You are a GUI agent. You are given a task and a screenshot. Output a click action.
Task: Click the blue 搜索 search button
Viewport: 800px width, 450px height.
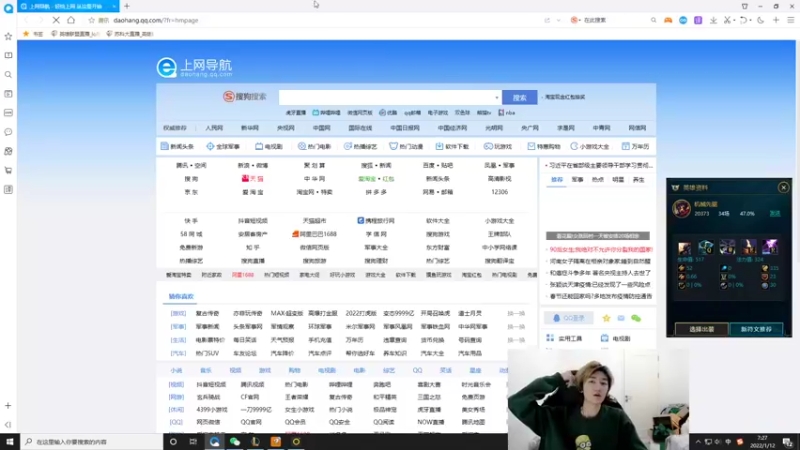(x=519, y=97)
